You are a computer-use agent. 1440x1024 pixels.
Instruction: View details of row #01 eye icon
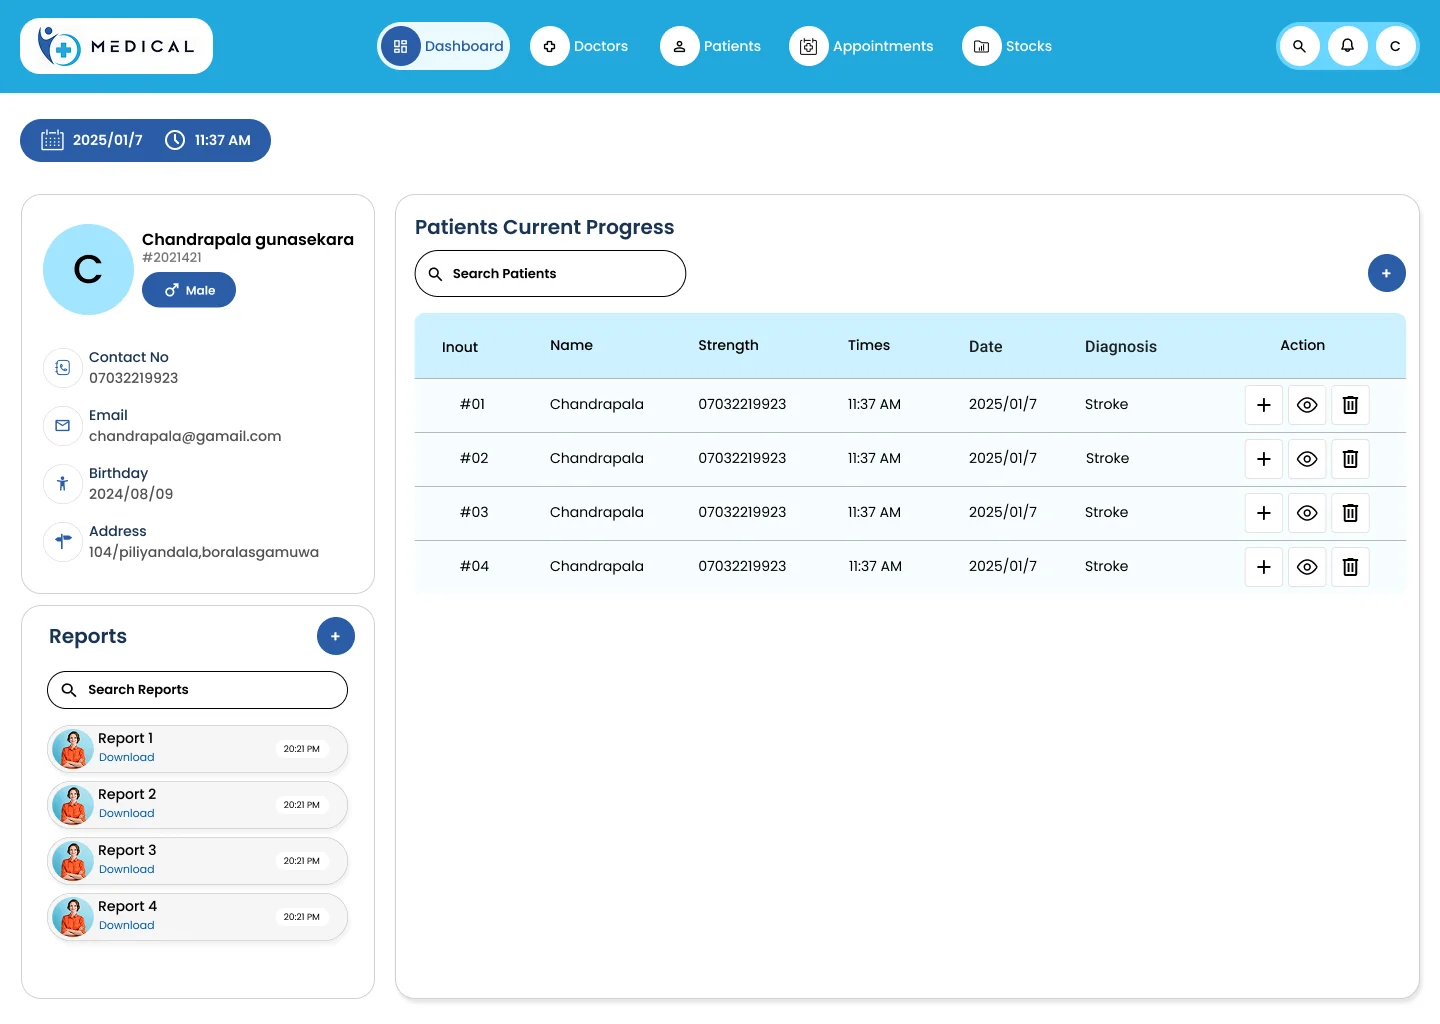coord(1307,405)
